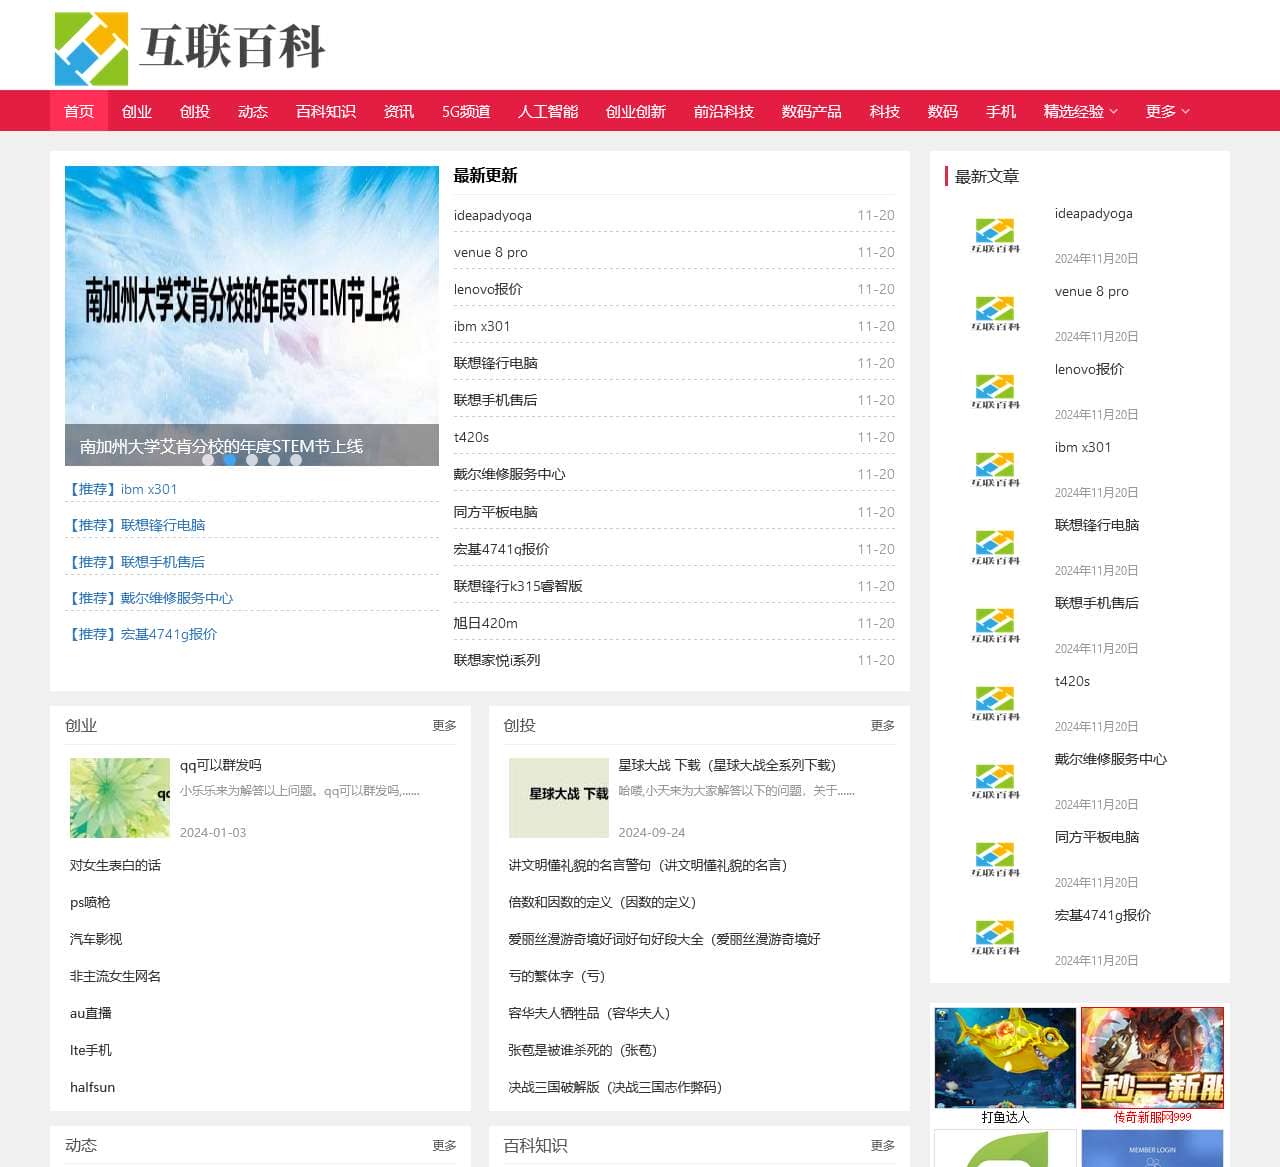
Task: Open thumbnail icon beside t420s sidebar article
Action: [995, 704]
